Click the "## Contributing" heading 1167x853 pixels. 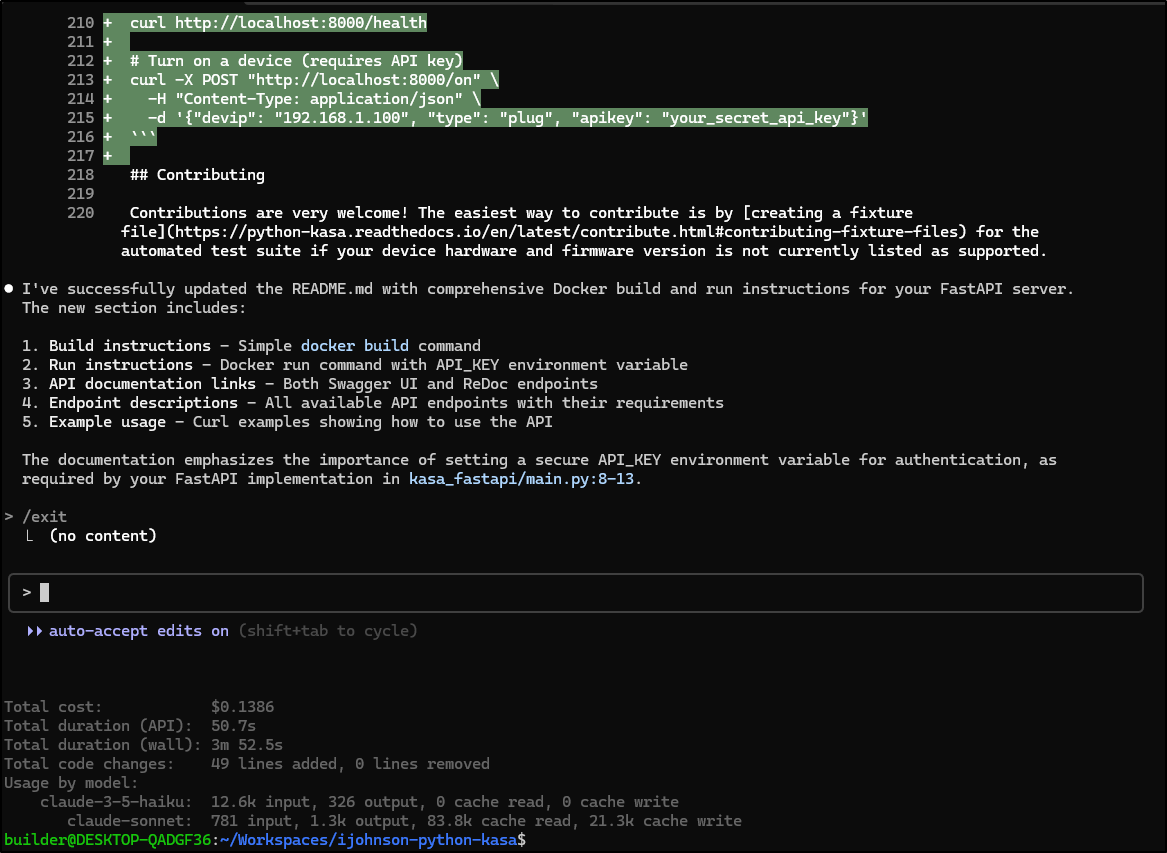(197, 175)
